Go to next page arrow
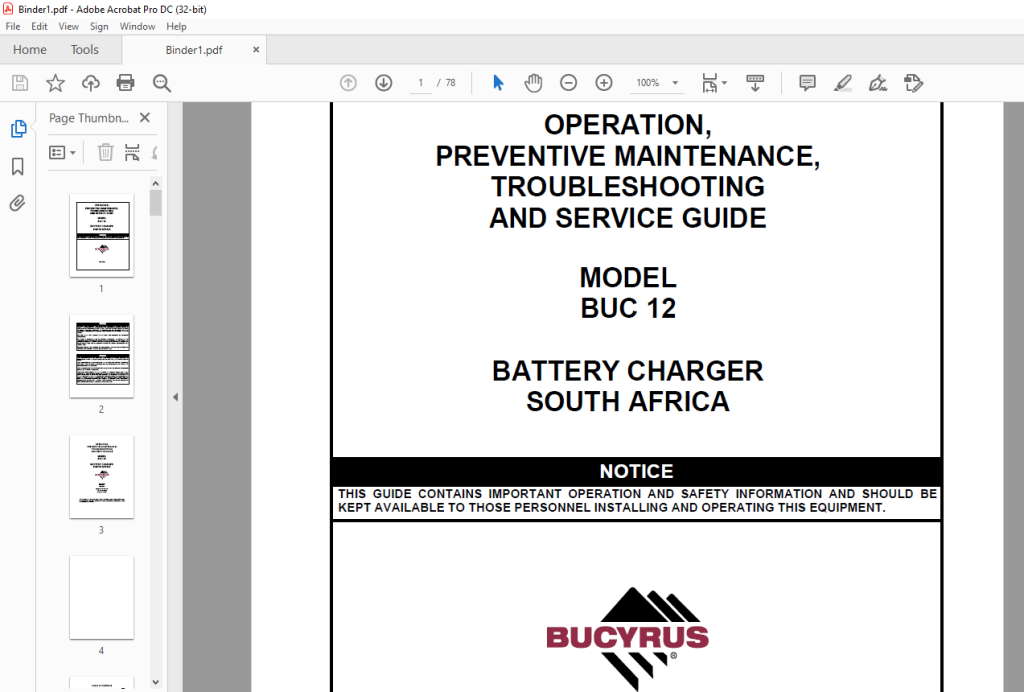Image resolution: width=1024 pixels, height=692 pixels. point(383,83)
